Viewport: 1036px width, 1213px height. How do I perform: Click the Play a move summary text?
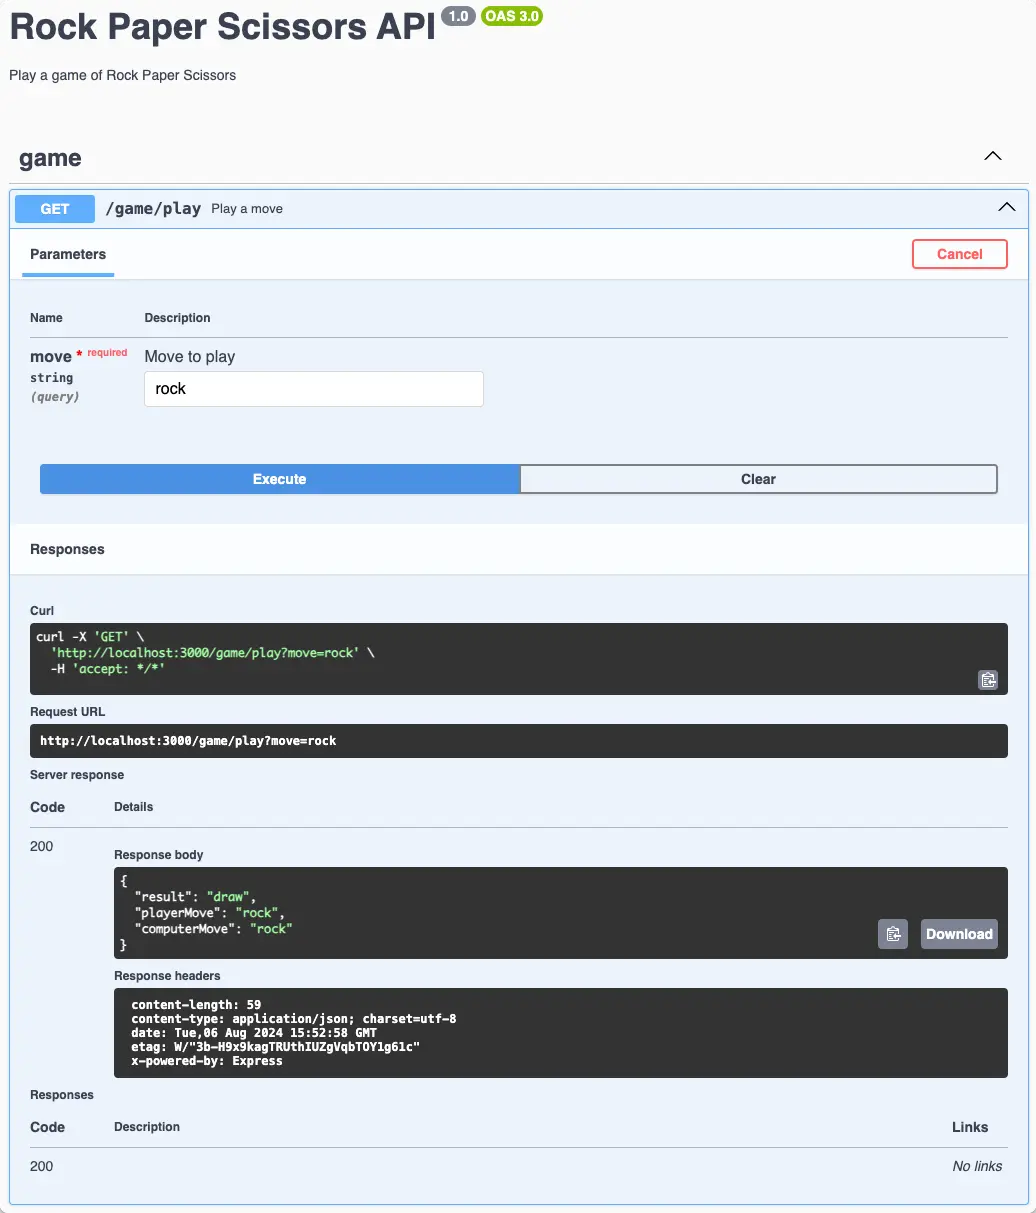point(246,208)
